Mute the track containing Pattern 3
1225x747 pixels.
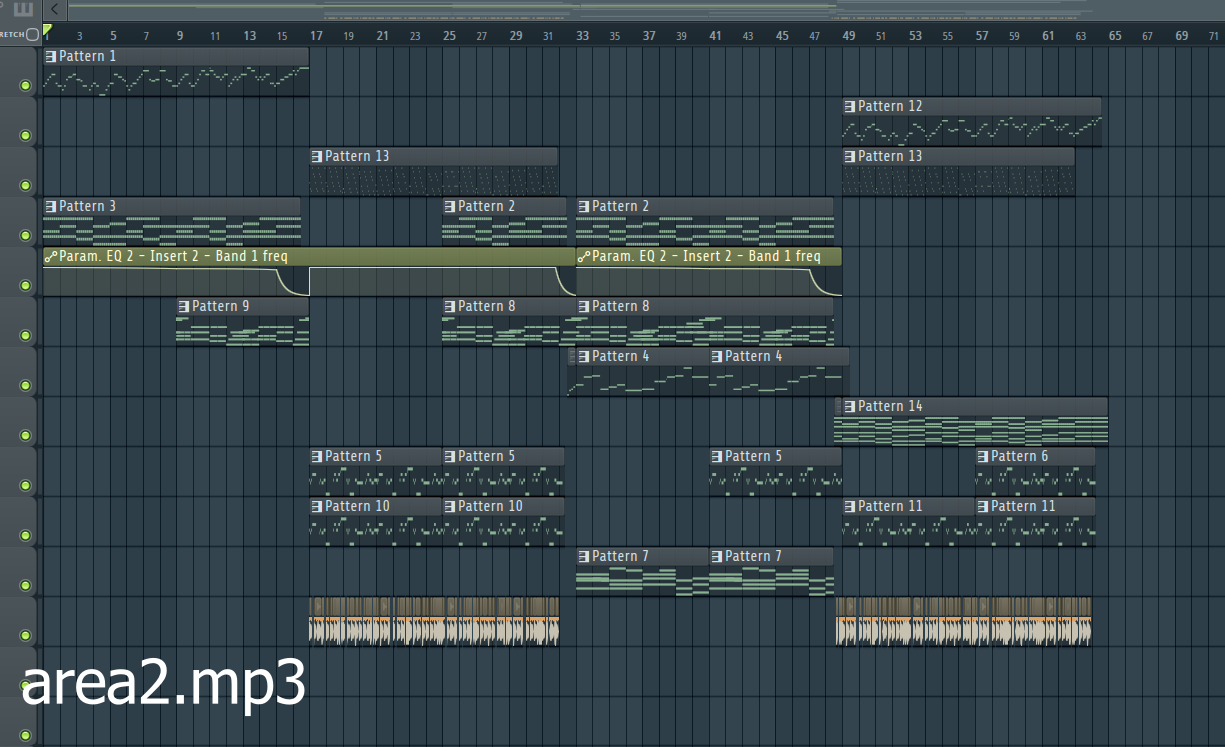tap(25, 236)
